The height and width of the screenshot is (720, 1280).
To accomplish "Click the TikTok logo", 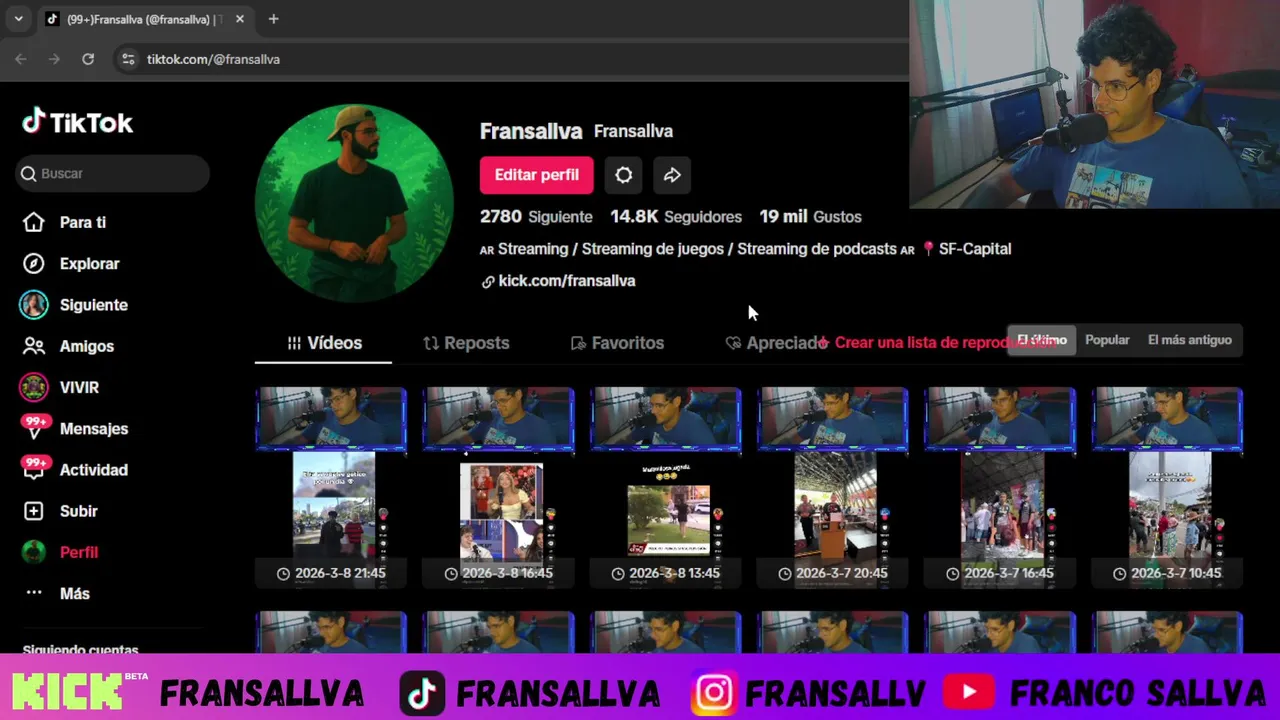I will click(78, 123).
